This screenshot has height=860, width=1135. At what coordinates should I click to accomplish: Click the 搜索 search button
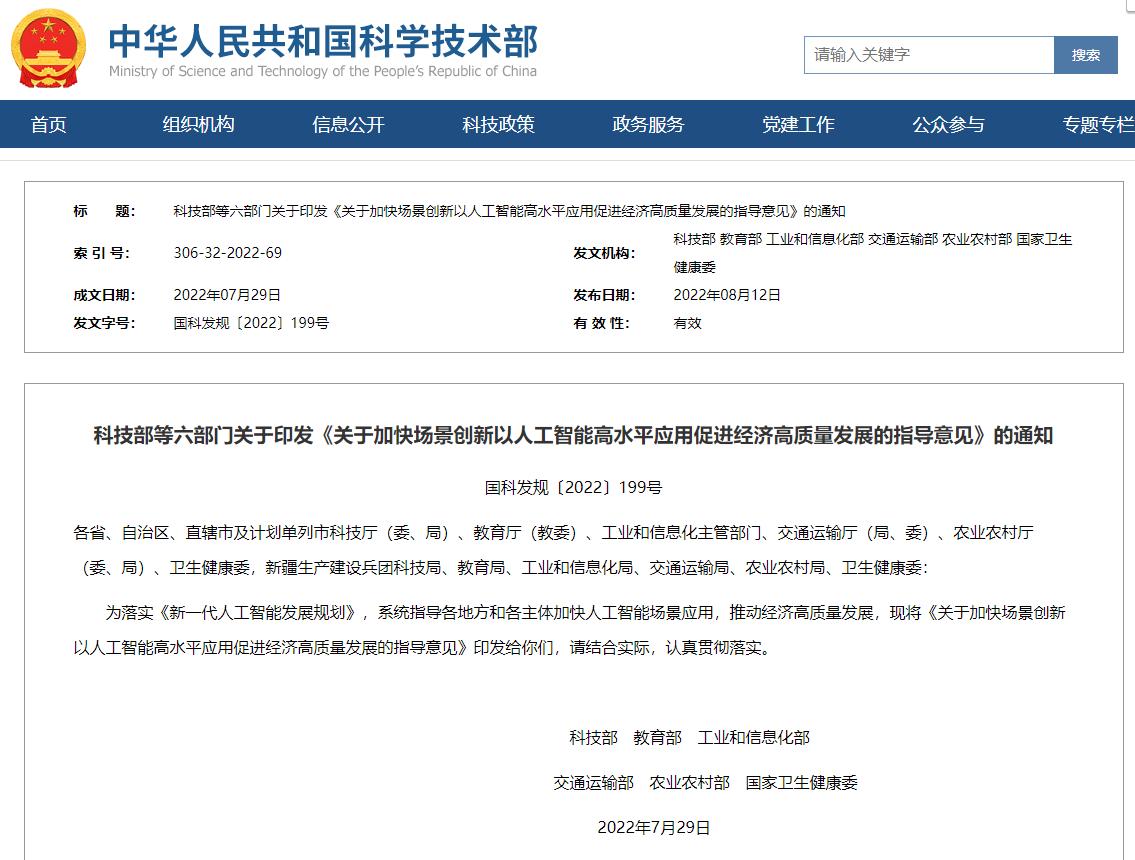coord(1086,55)
